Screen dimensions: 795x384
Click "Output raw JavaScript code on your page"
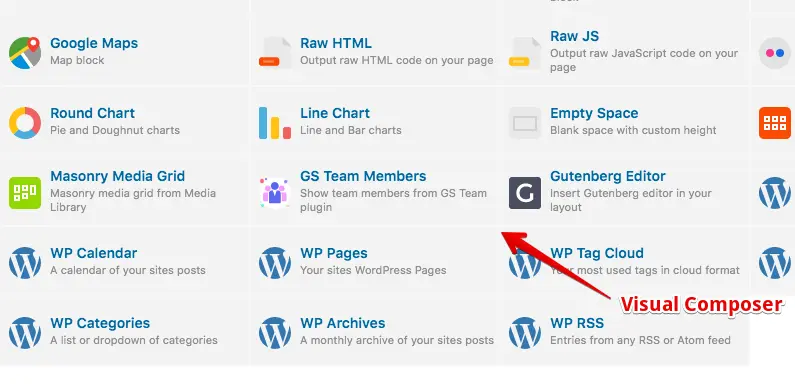[644, 60]
